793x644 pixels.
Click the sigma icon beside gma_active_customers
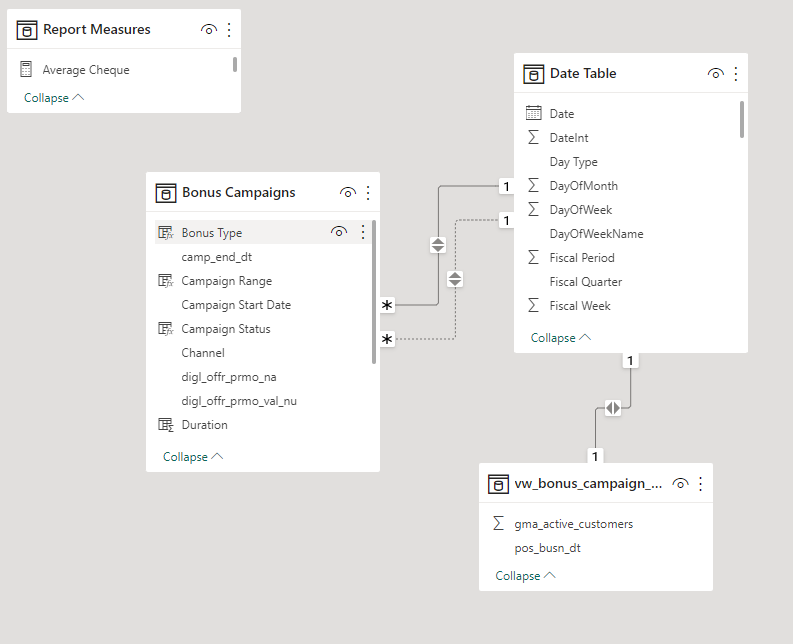click(x=498, y=523)
